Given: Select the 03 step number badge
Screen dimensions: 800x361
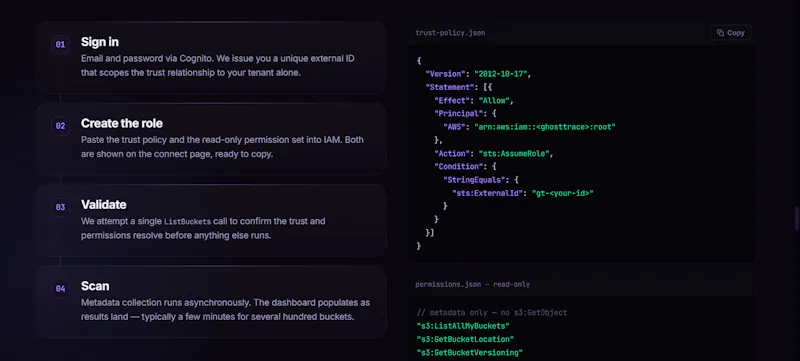Looking at the screenshot, I should (60, 208).
